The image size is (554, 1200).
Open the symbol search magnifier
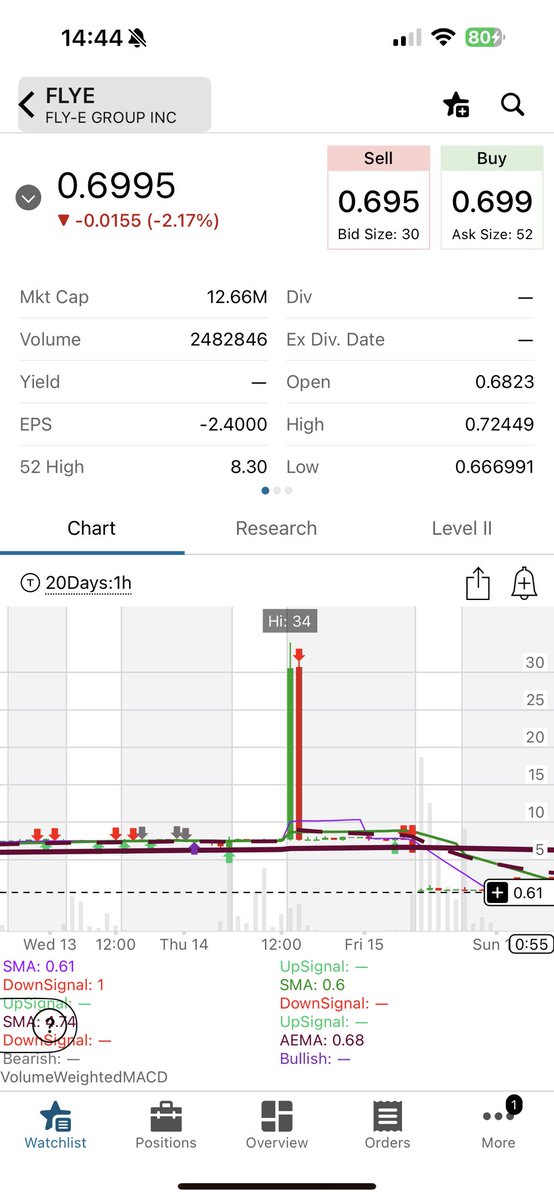513,104
